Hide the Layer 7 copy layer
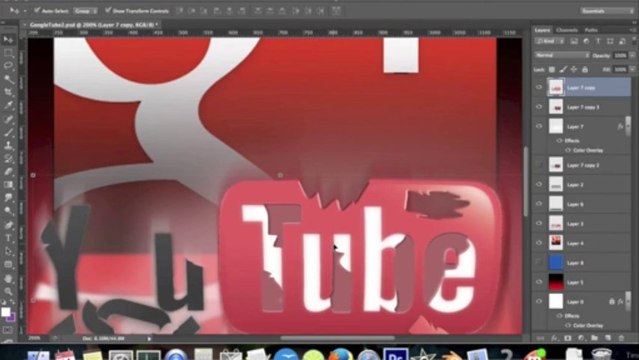This screenshot has height=360, width=639. tap(539, 87)
